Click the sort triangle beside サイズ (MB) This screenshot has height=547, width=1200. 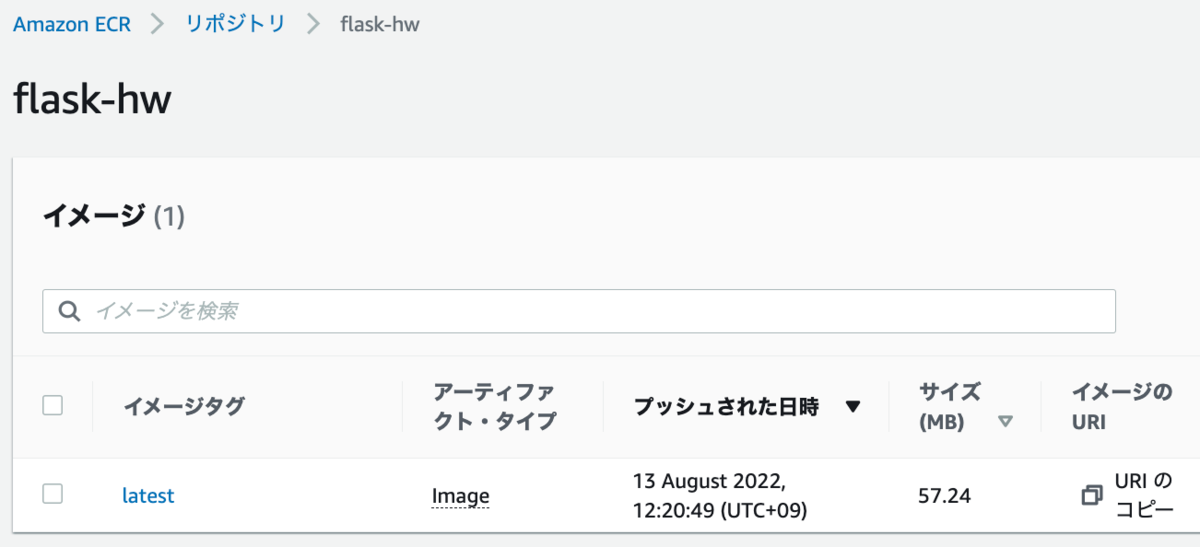pos(1005,422)
